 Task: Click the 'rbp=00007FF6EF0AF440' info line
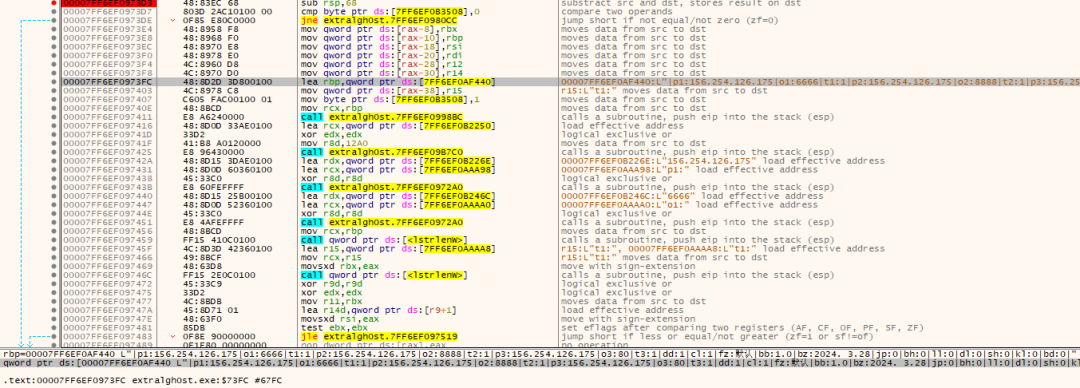click(x=540, y=354)
